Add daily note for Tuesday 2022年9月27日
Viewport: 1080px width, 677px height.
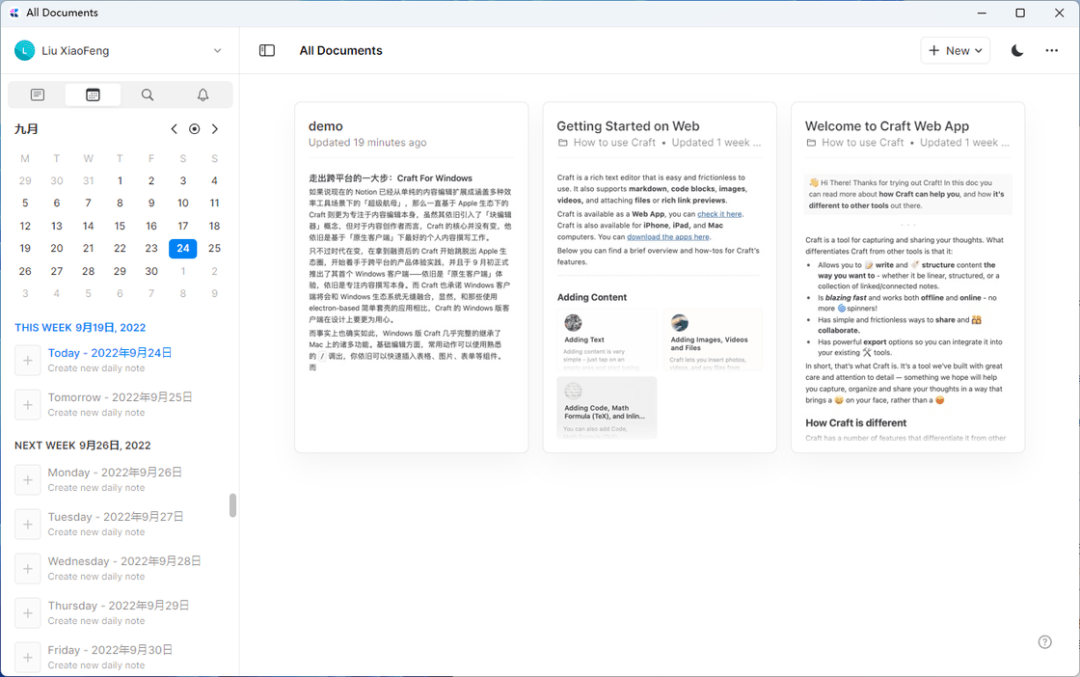(x=28, y=524)
